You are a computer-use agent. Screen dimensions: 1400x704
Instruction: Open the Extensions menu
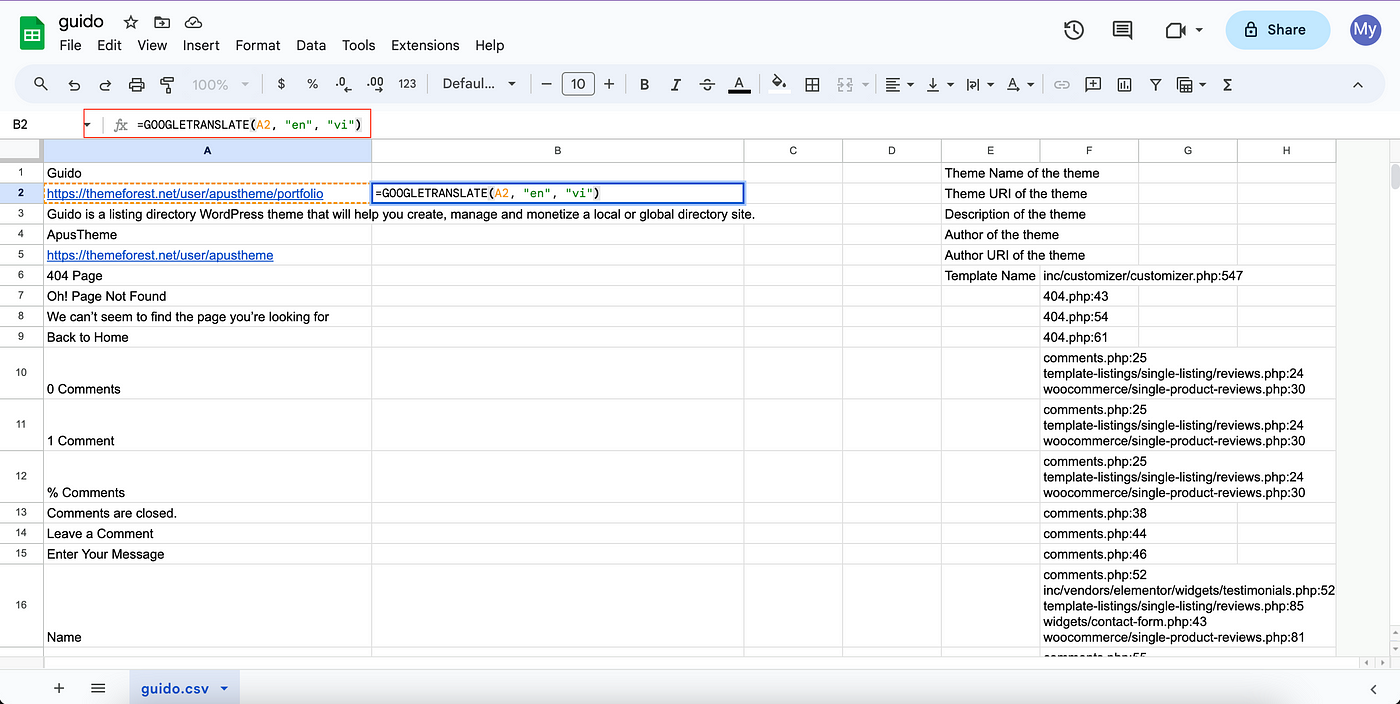(425, 45)
